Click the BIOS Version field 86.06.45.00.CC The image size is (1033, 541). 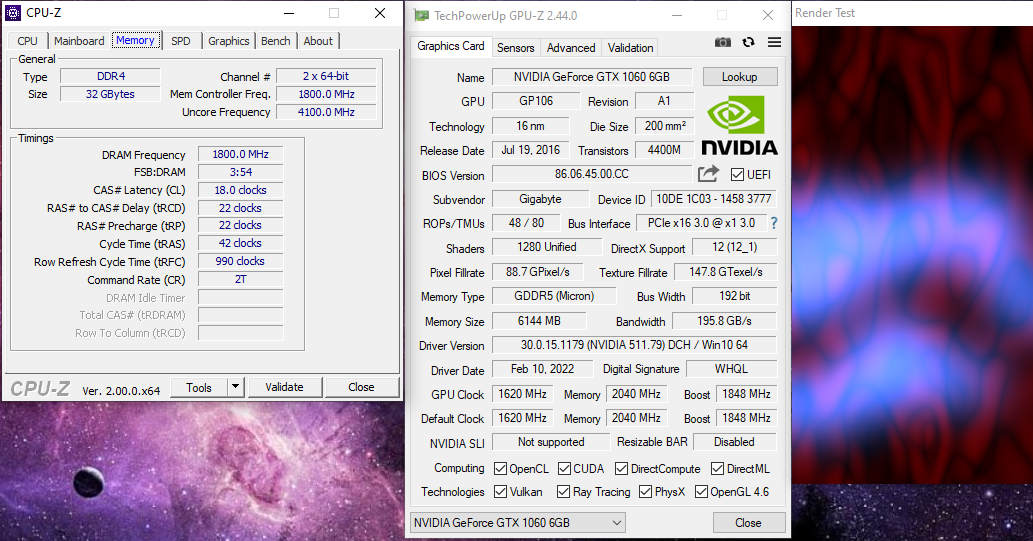(x=592, y=174)
